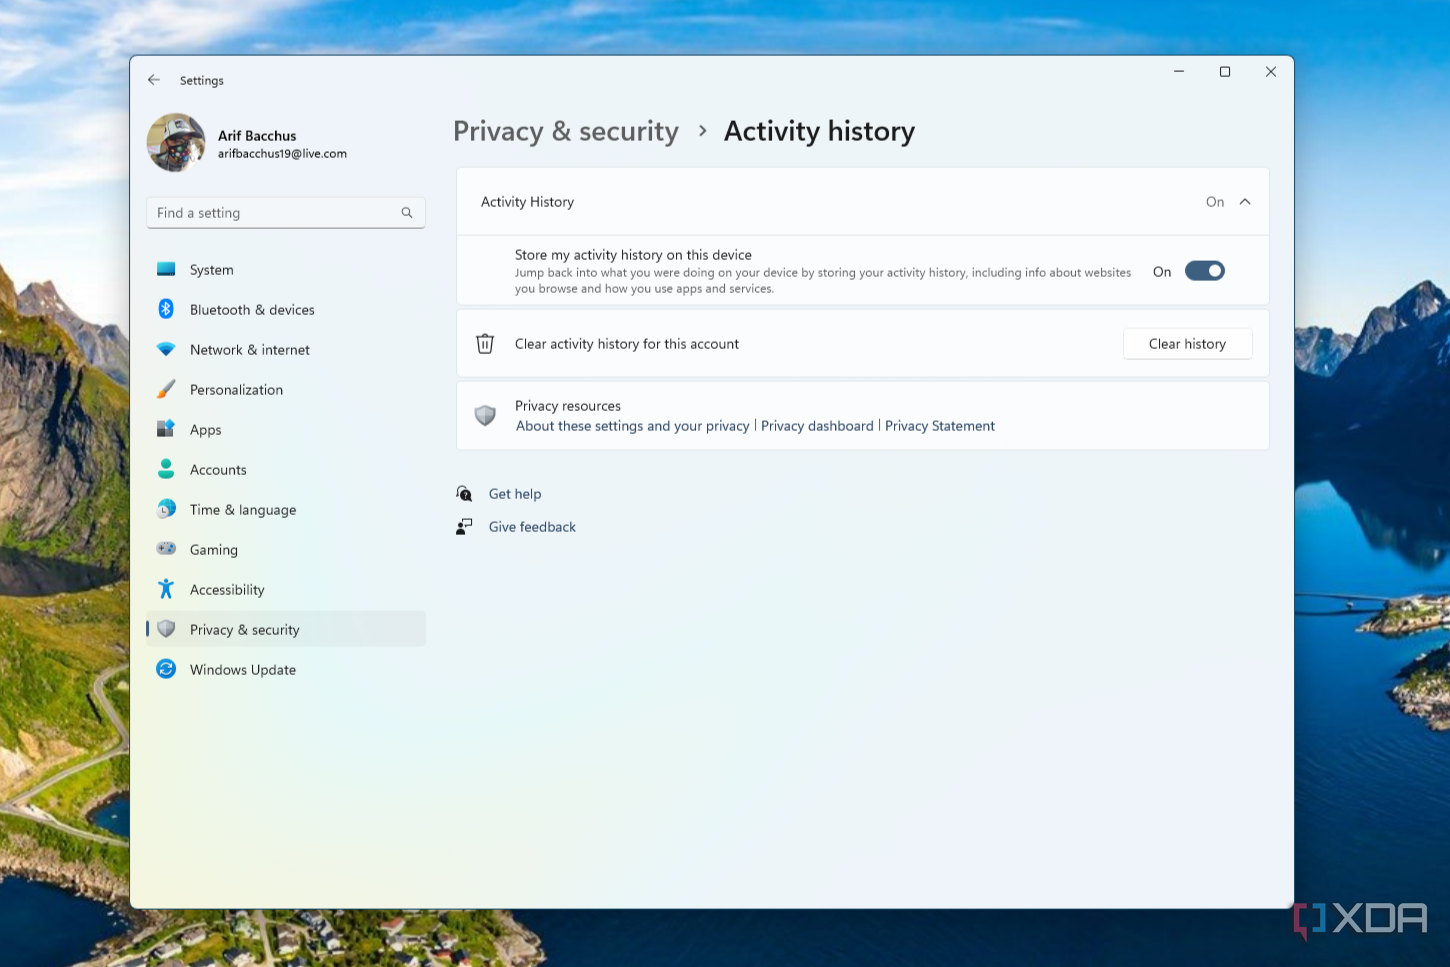This screenshot has height=967, width=1450.
Task: Open the Privacy Statement link
Action: (x=940, y=426)
